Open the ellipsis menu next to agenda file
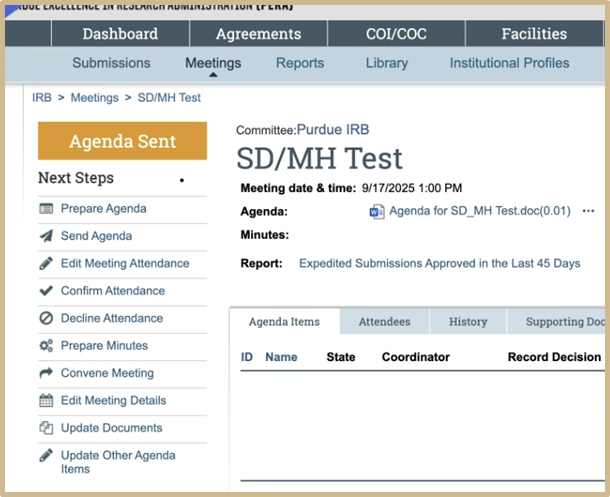 (588, 211)
